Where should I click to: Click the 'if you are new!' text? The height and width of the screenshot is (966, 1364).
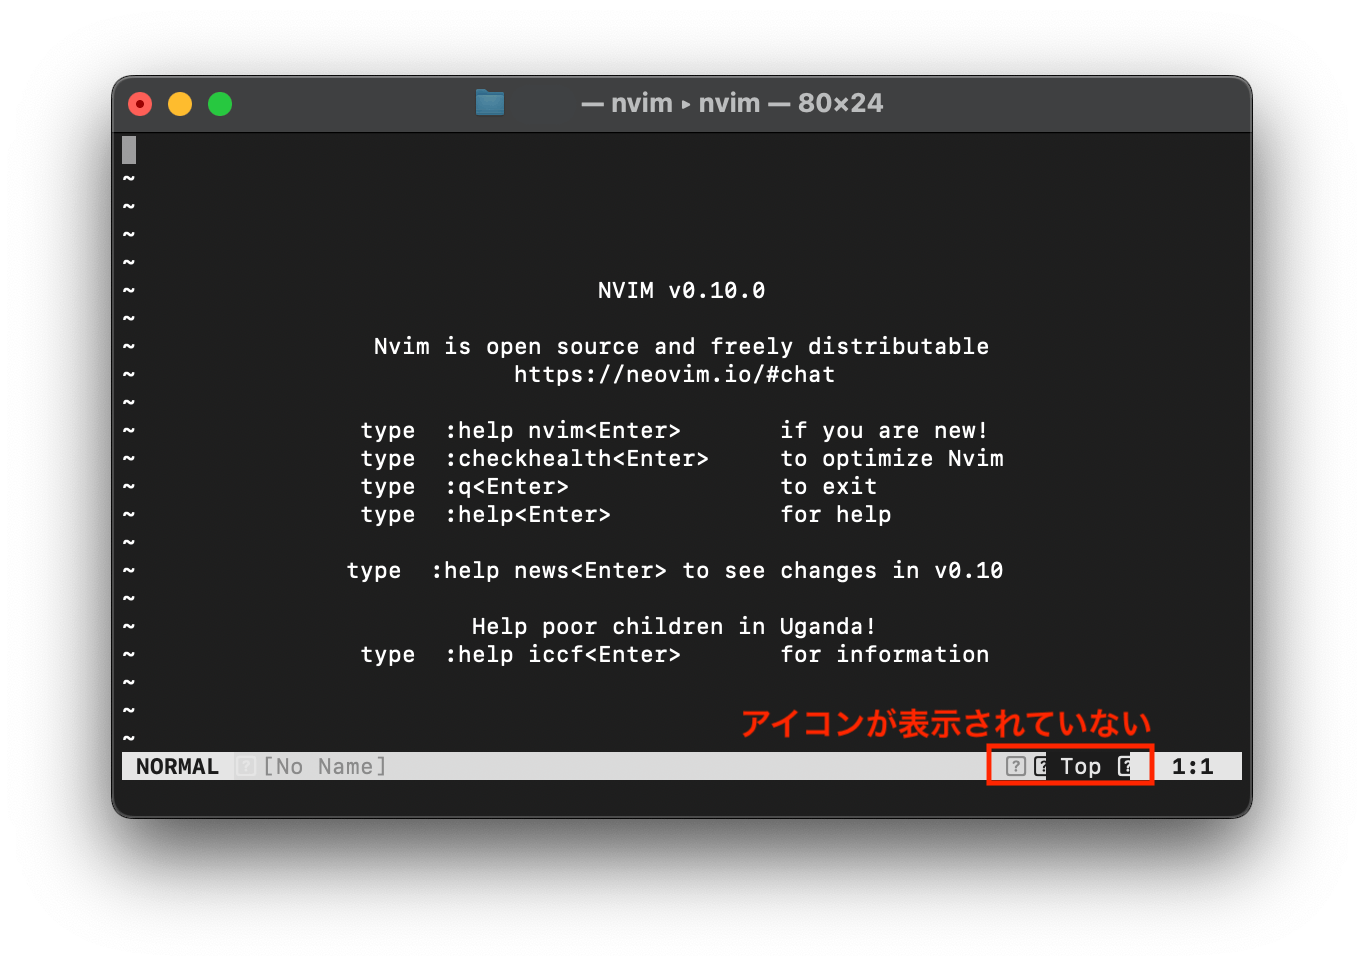click(x=884, y=430)
